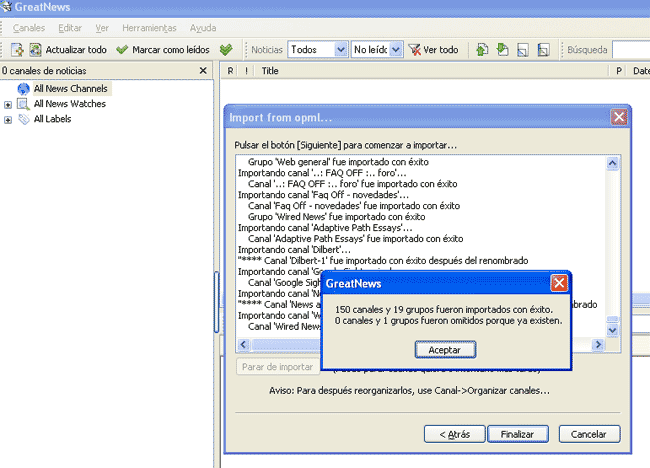Click the Finalizar button

click(518, 434)
